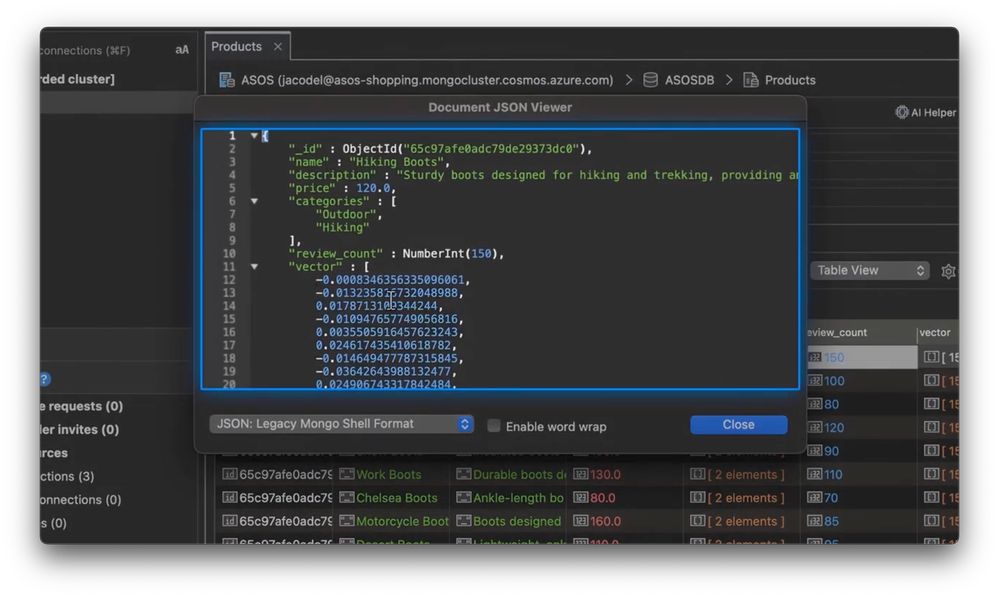Click the AI Helper chip icon
This screenshot has width=999, height=597.
pos(902,112)
